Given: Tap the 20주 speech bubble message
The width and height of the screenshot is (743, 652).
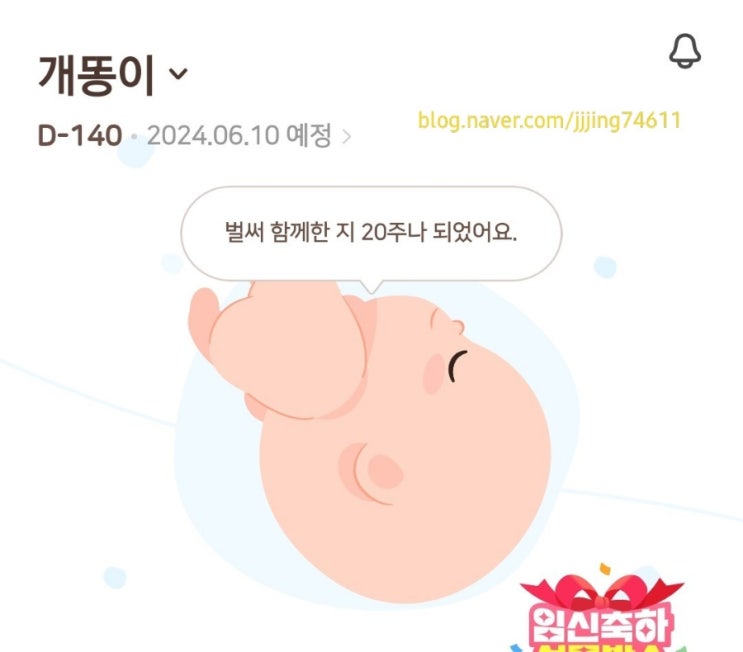Looking at the screenshot, I should click(x=371, y=233).
